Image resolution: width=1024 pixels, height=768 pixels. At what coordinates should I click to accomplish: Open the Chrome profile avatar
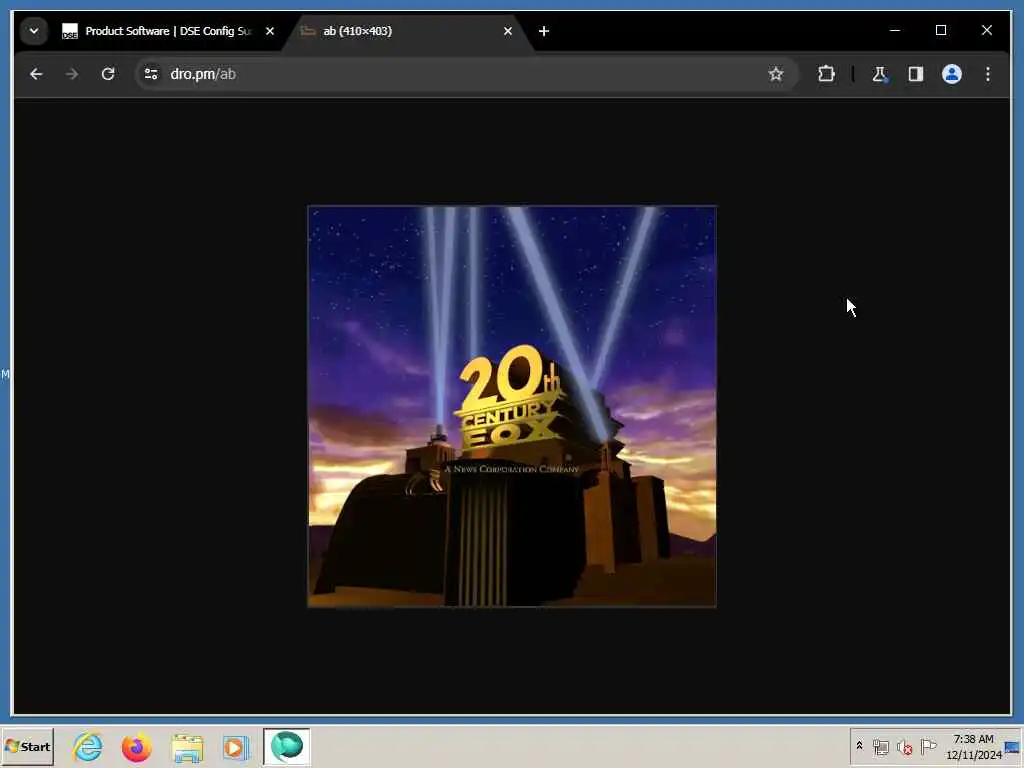point(952,74)
